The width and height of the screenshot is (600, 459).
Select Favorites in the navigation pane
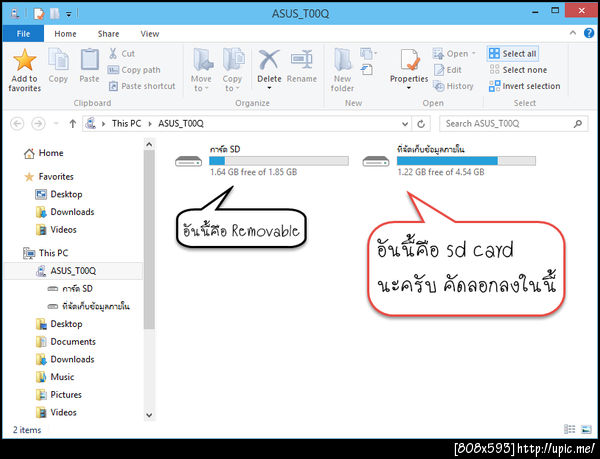click(x=49, y=177)
